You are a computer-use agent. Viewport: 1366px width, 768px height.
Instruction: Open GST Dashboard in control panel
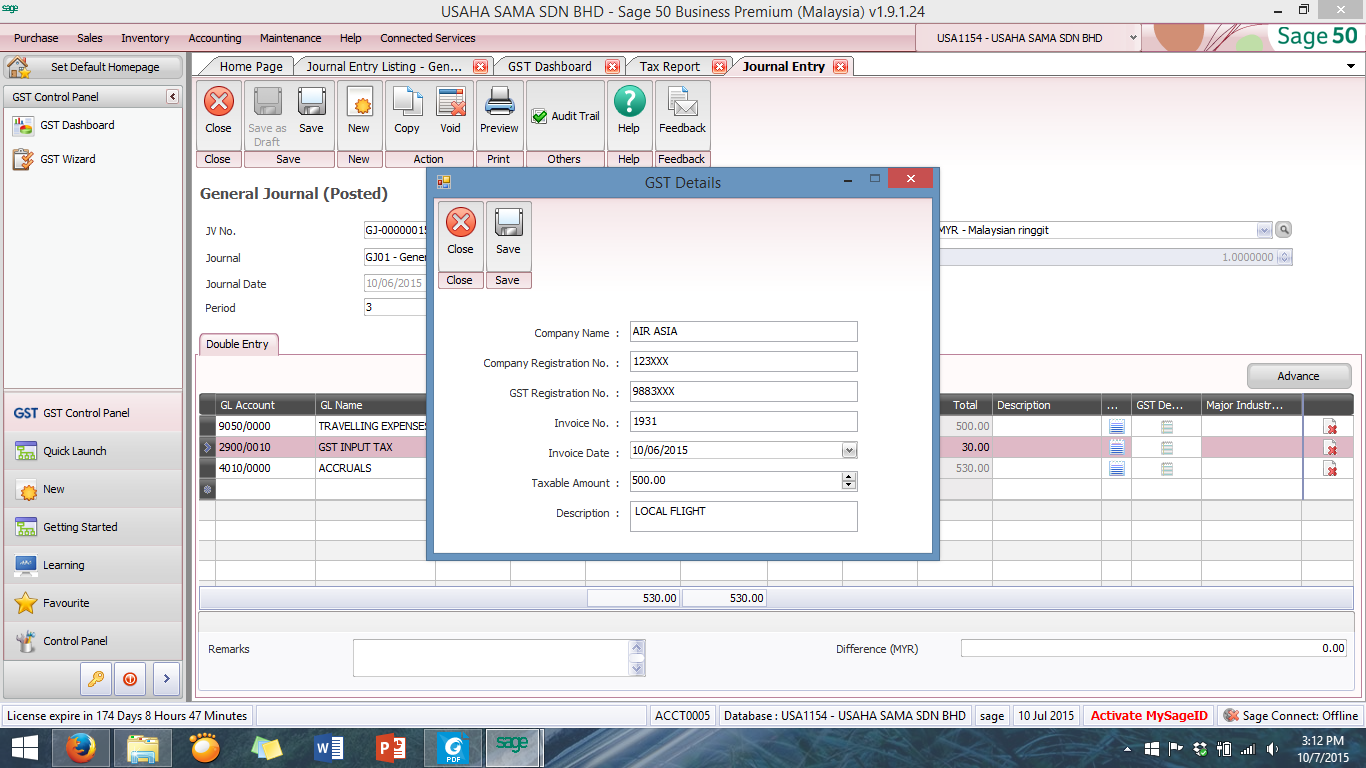click(x=77, y=125)
